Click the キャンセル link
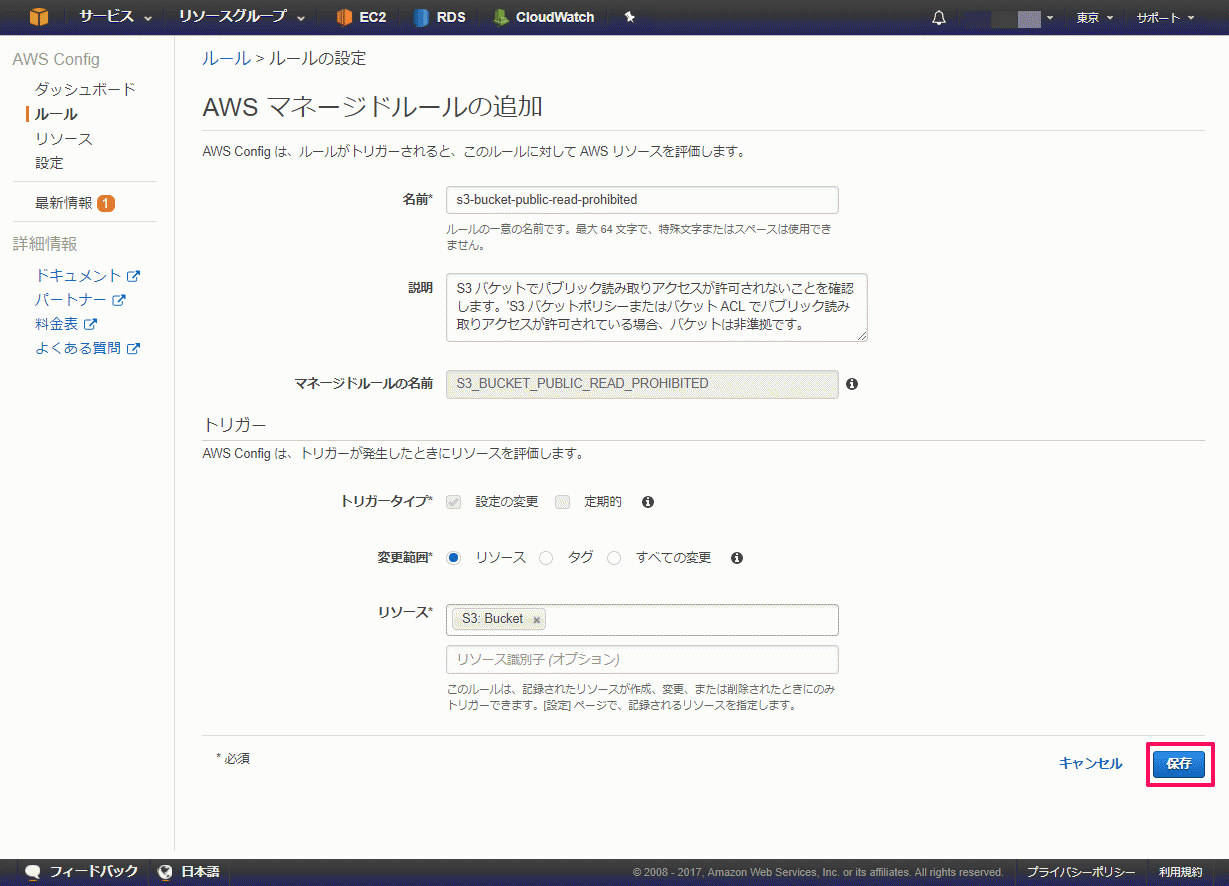This screenshot has height=886, width=1229. click(1090, 764)
